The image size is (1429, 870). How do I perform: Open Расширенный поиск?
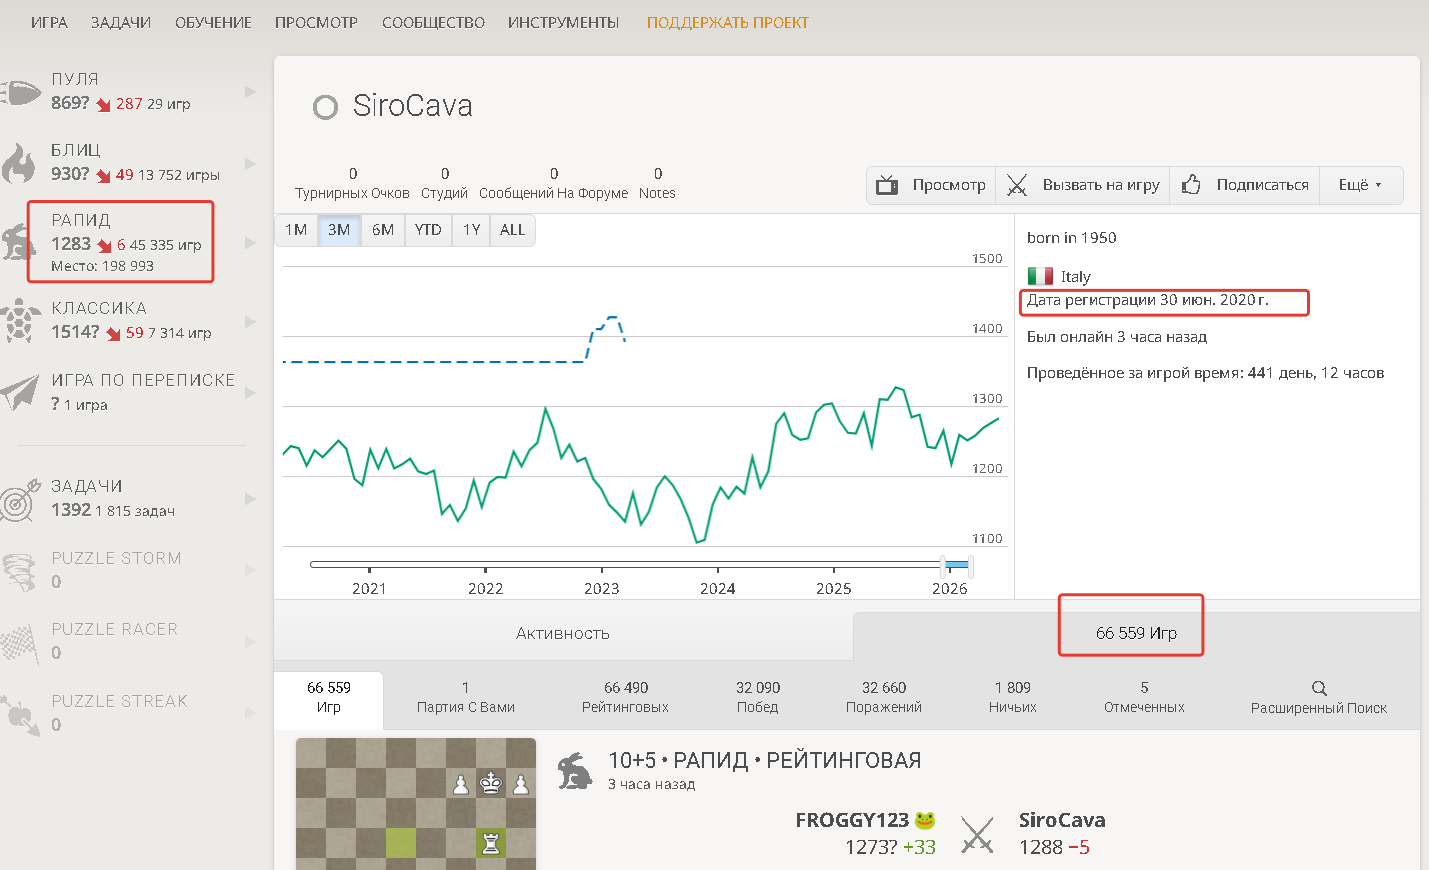click(1319, 698)
